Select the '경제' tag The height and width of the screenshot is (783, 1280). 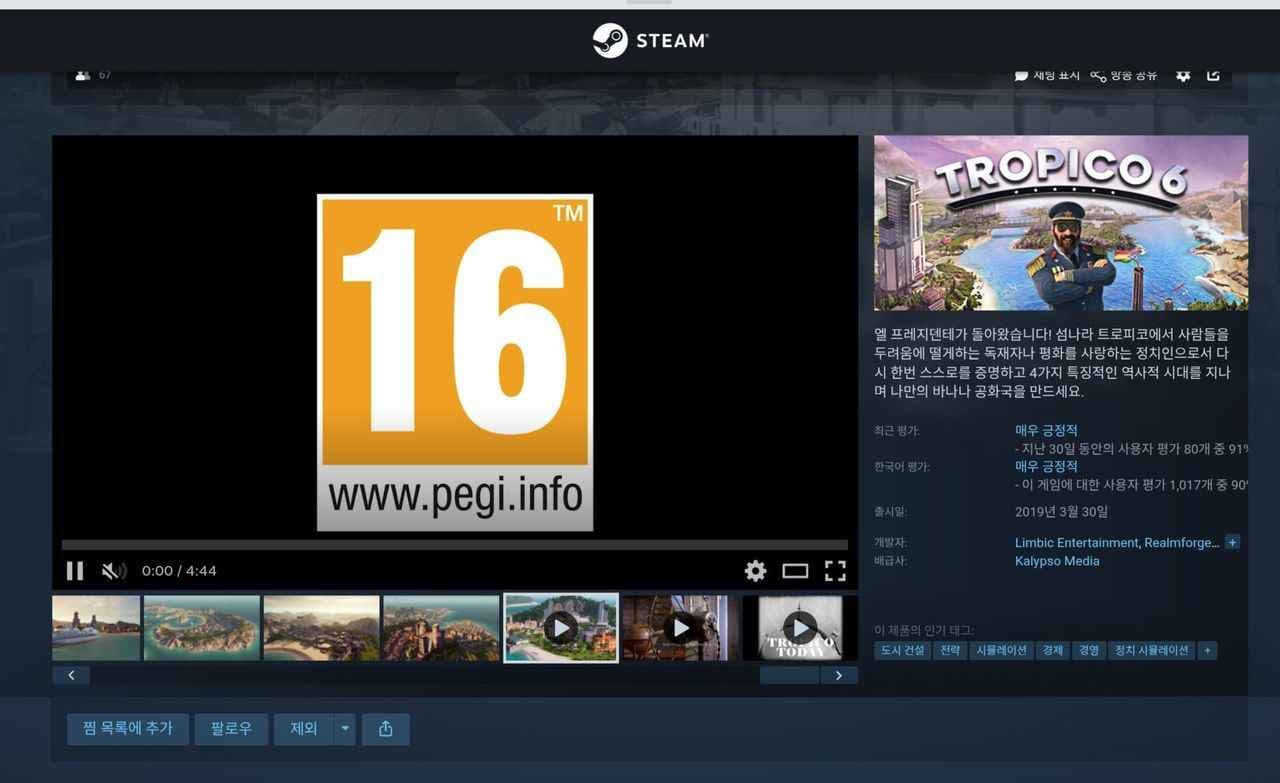[1052, 650]
